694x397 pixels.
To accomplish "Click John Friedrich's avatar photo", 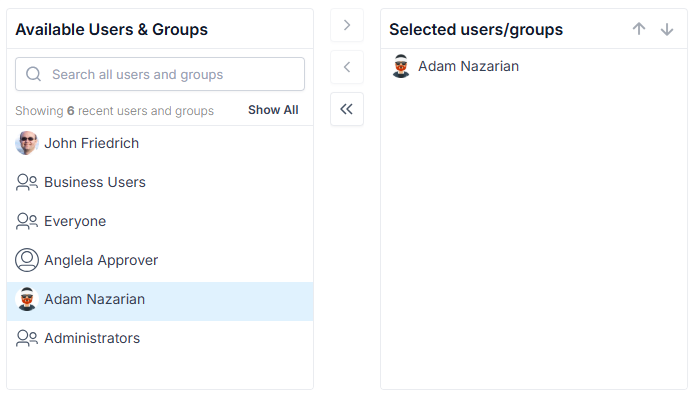I will point(27,143).
